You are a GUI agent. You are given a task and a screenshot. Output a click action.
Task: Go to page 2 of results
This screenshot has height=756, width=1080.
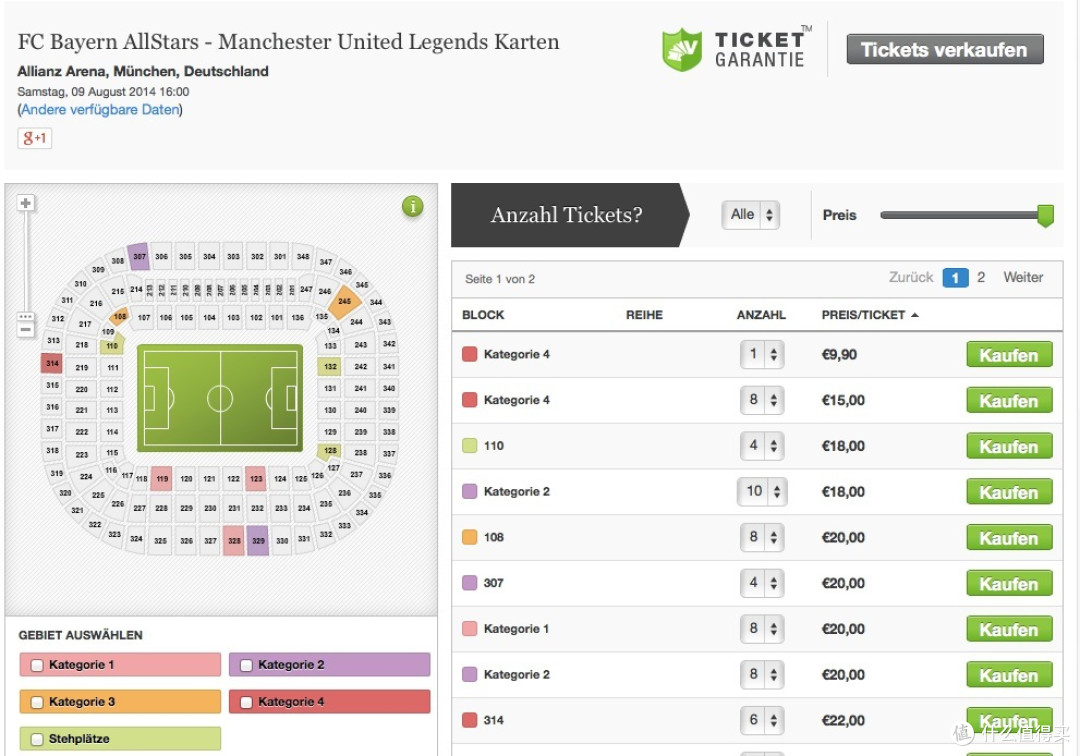[981, 277]
